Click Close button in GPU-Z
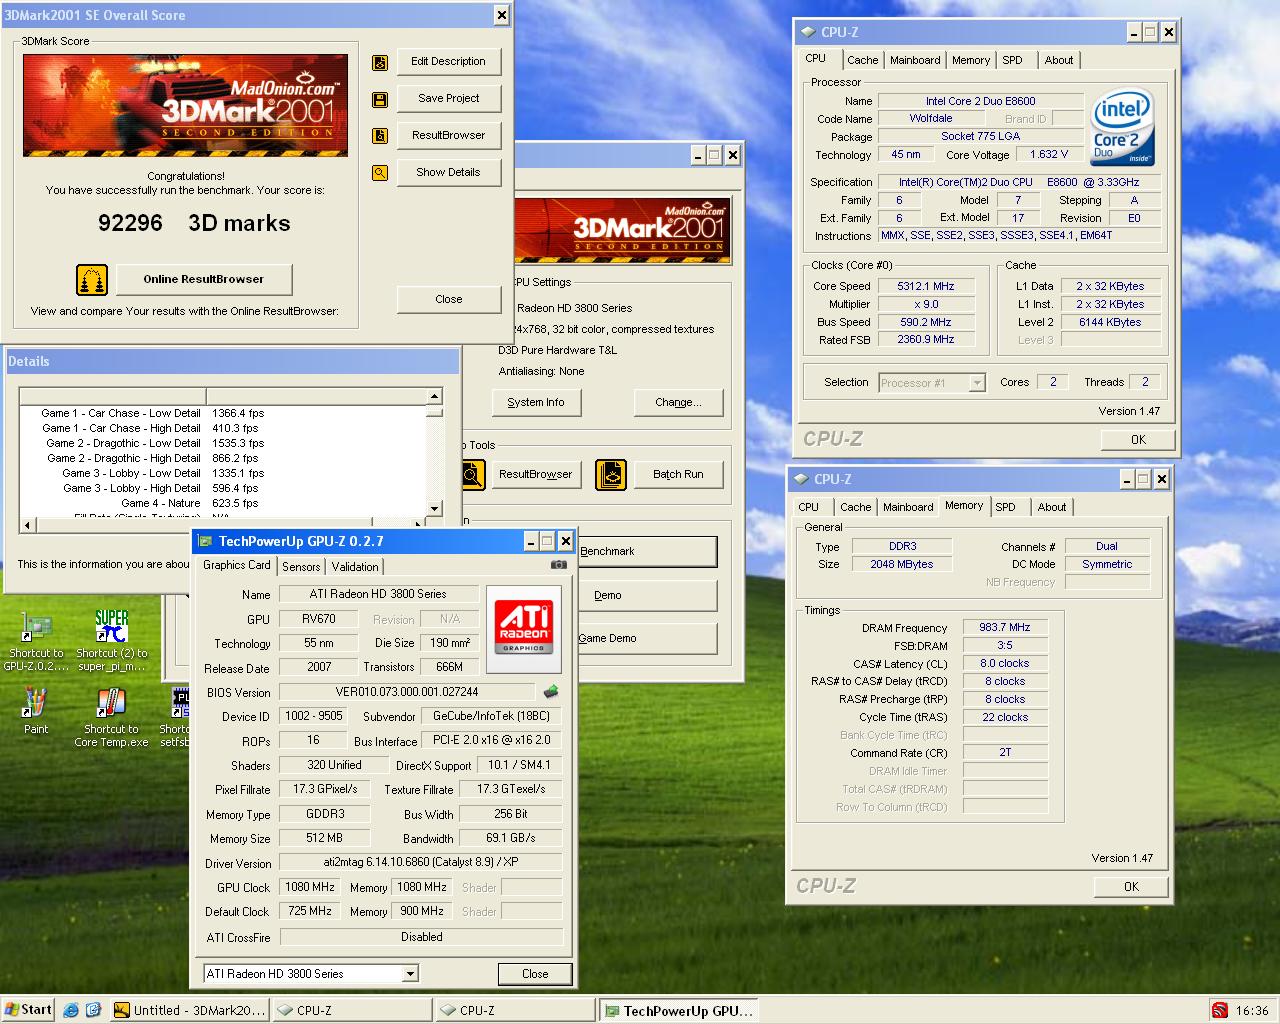1280x1024 pixels. tap(535, 973)
